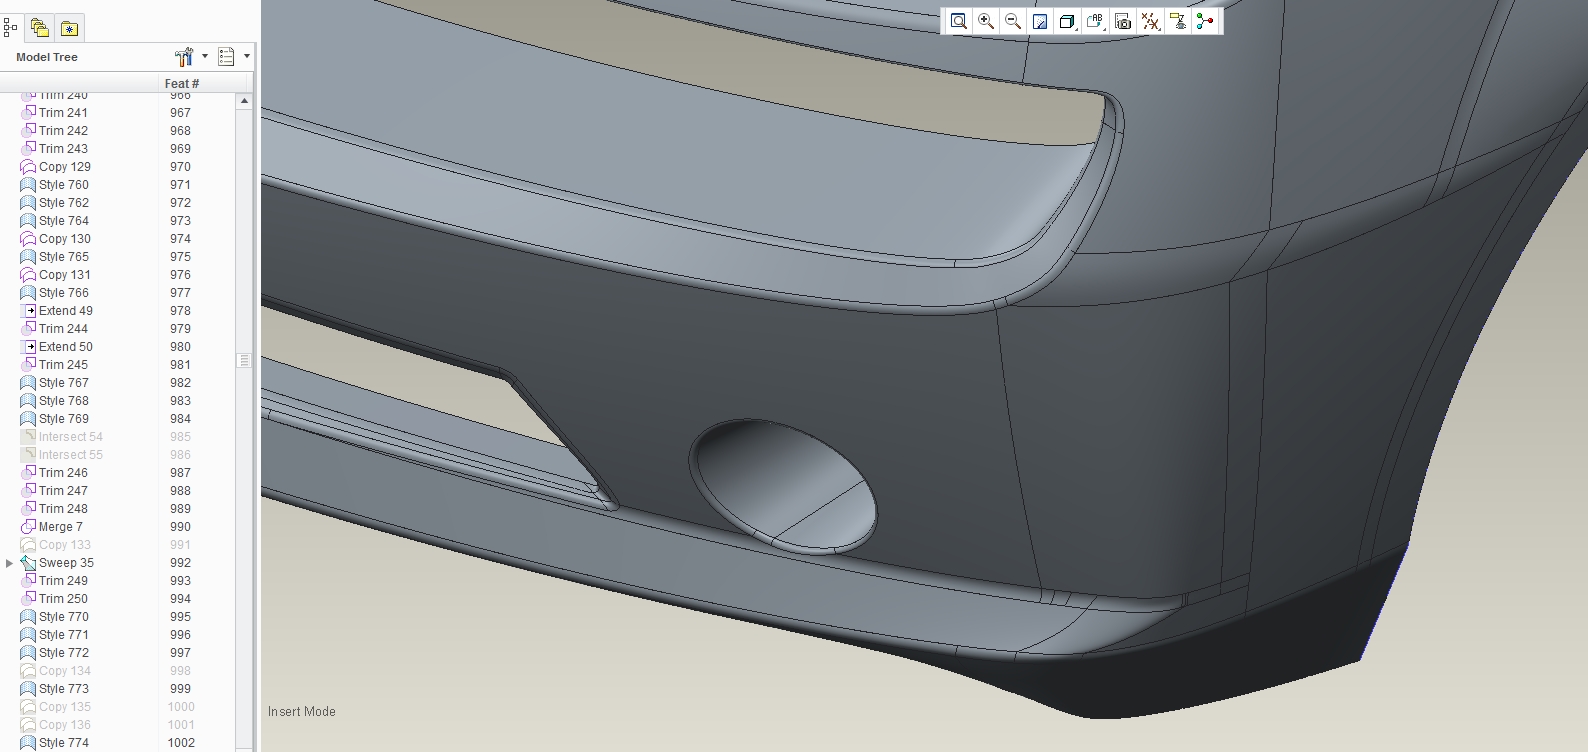Open the View Manager camera icon
Image resolution: width=1588 pixels, height=752 pixels.
click(x=1123, y=21)
